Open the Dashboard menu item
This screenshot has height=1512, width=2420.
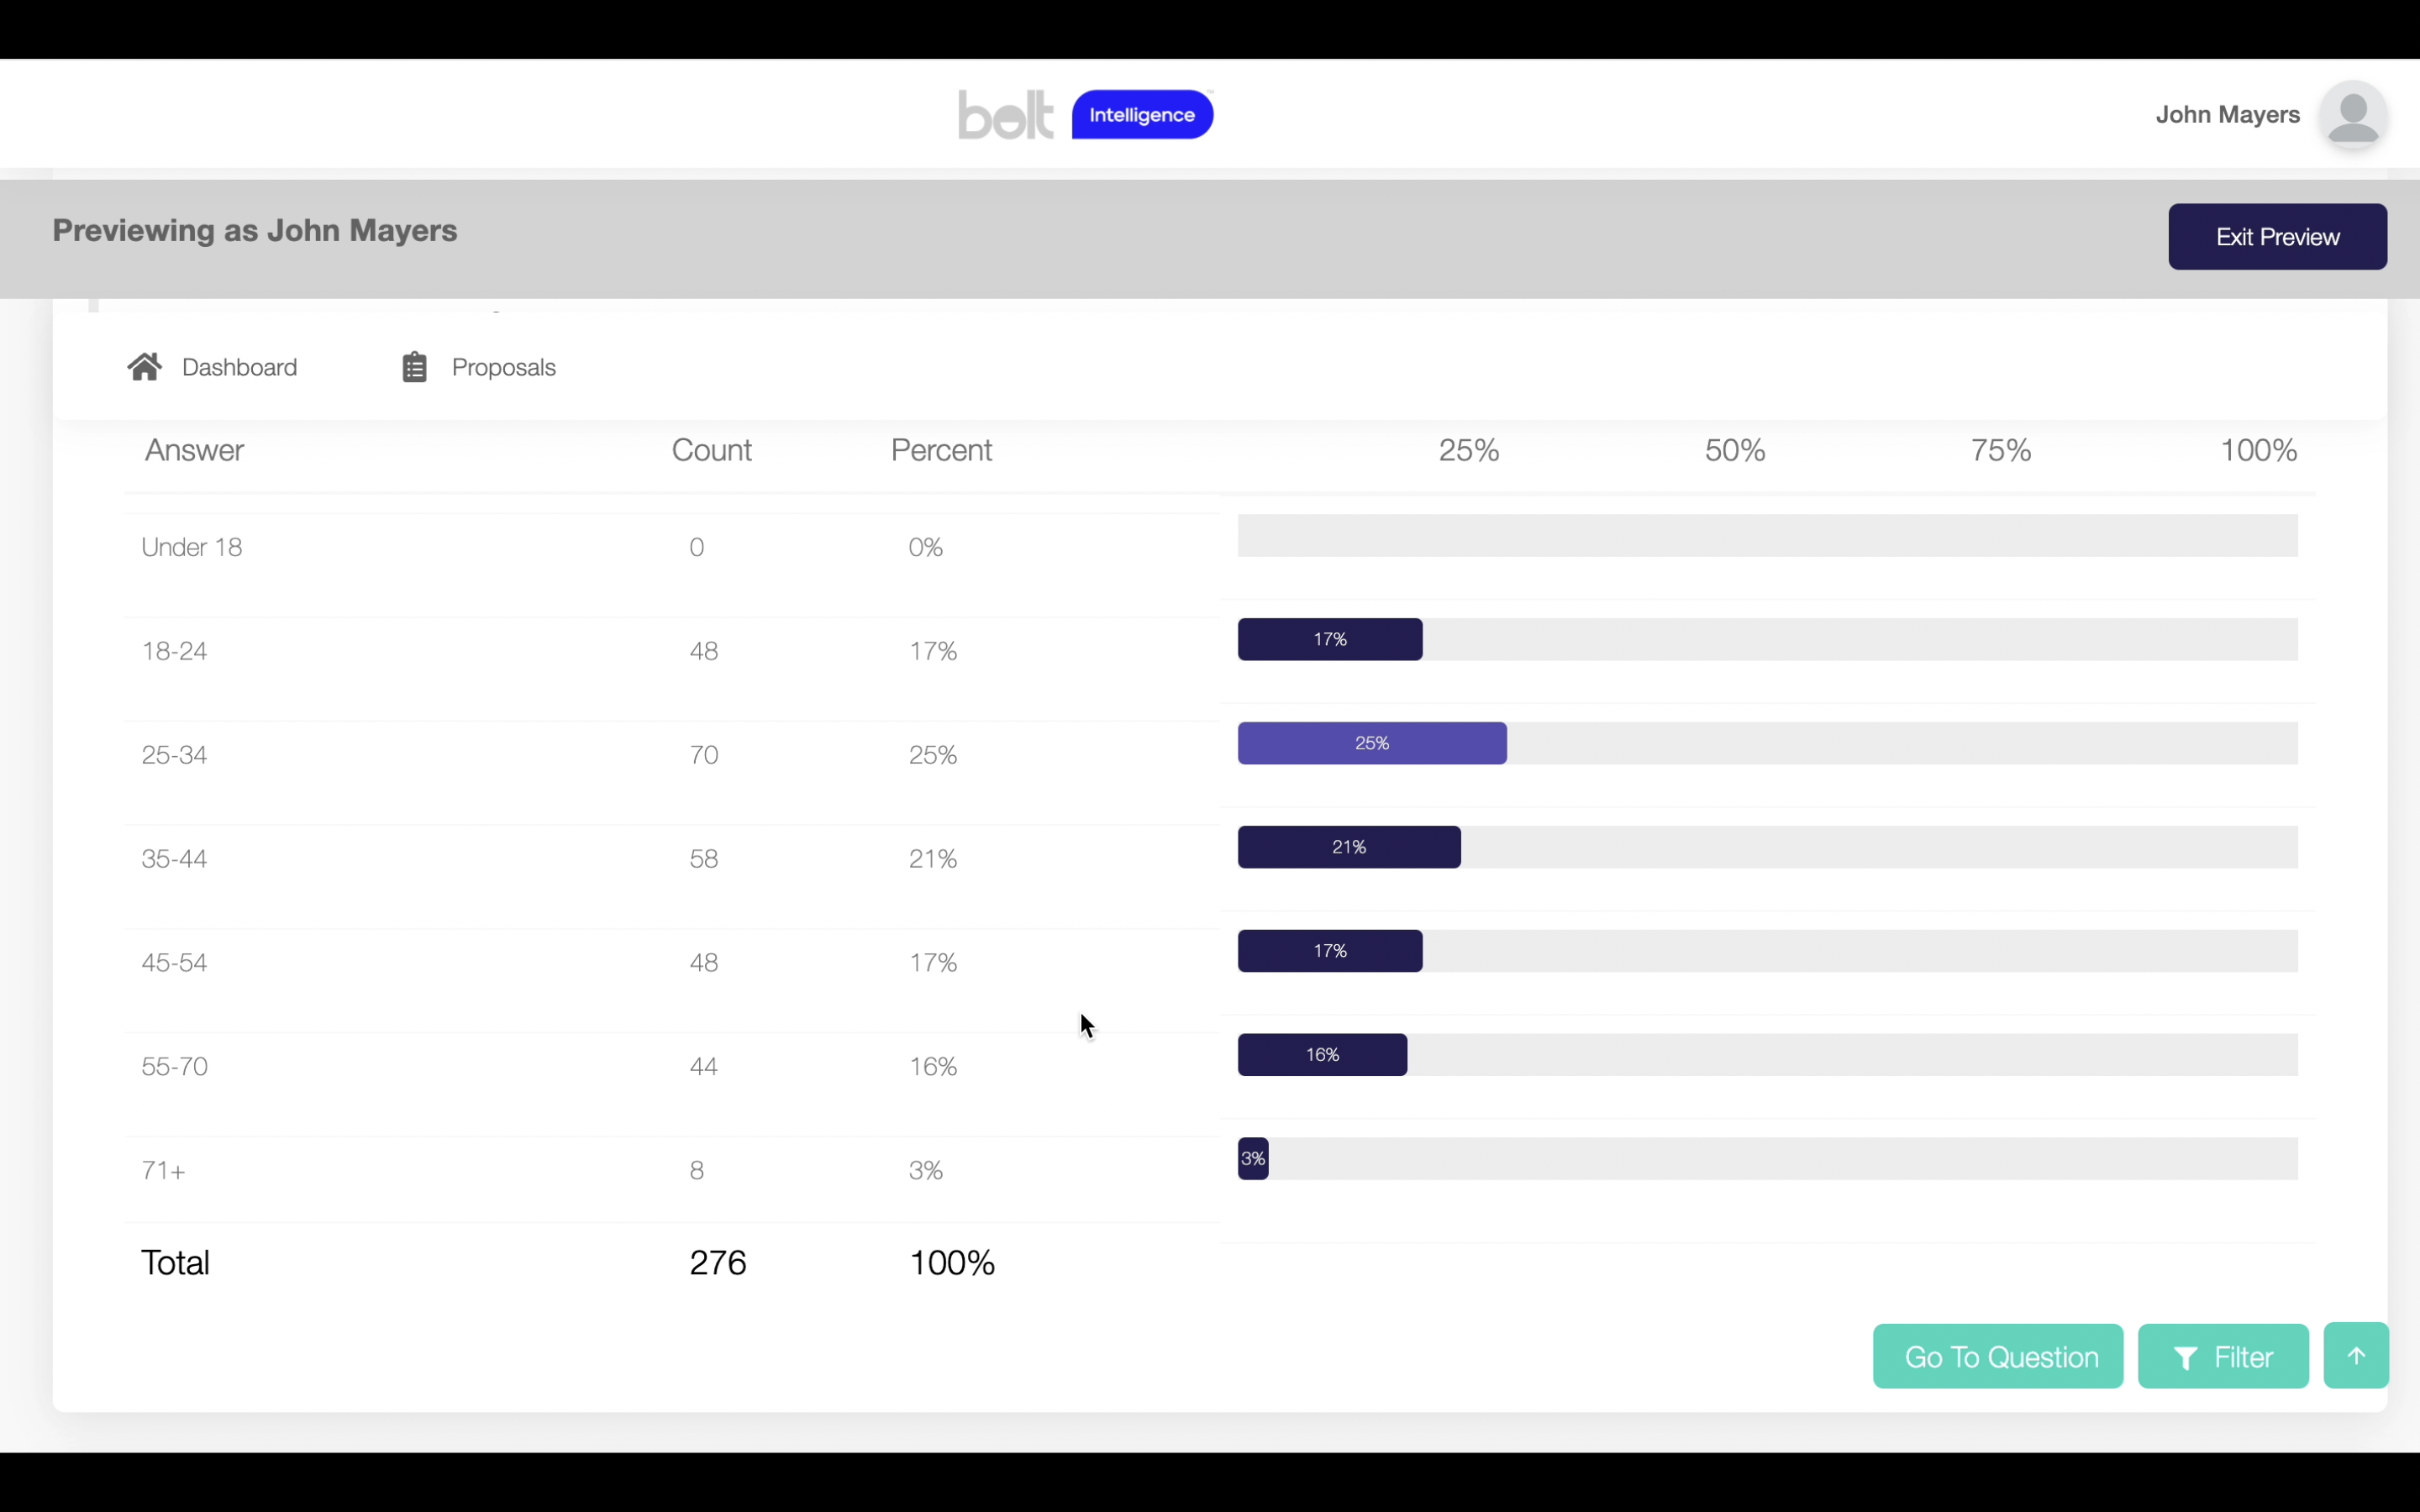coord(212,367)
